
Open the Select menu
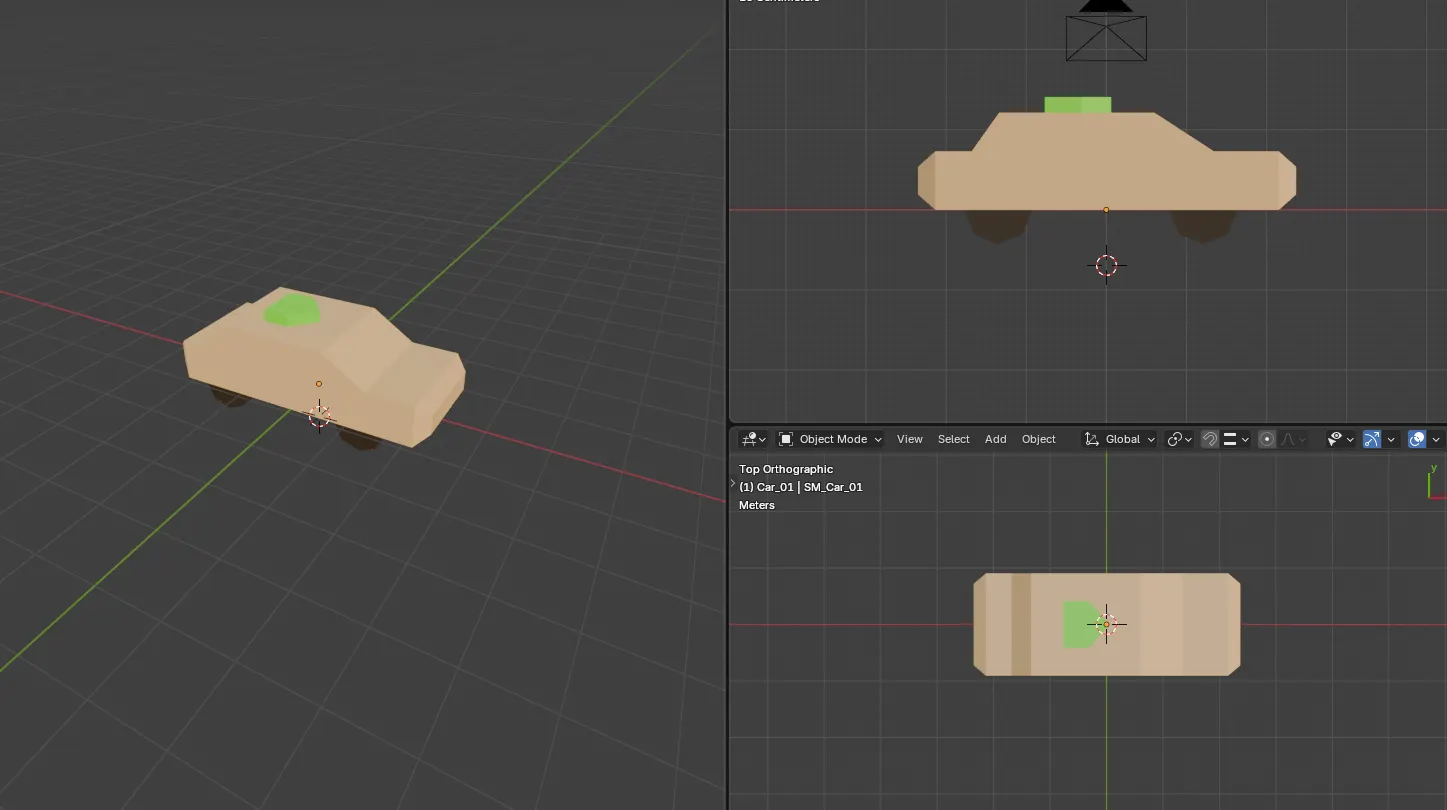tap(953, 439)
